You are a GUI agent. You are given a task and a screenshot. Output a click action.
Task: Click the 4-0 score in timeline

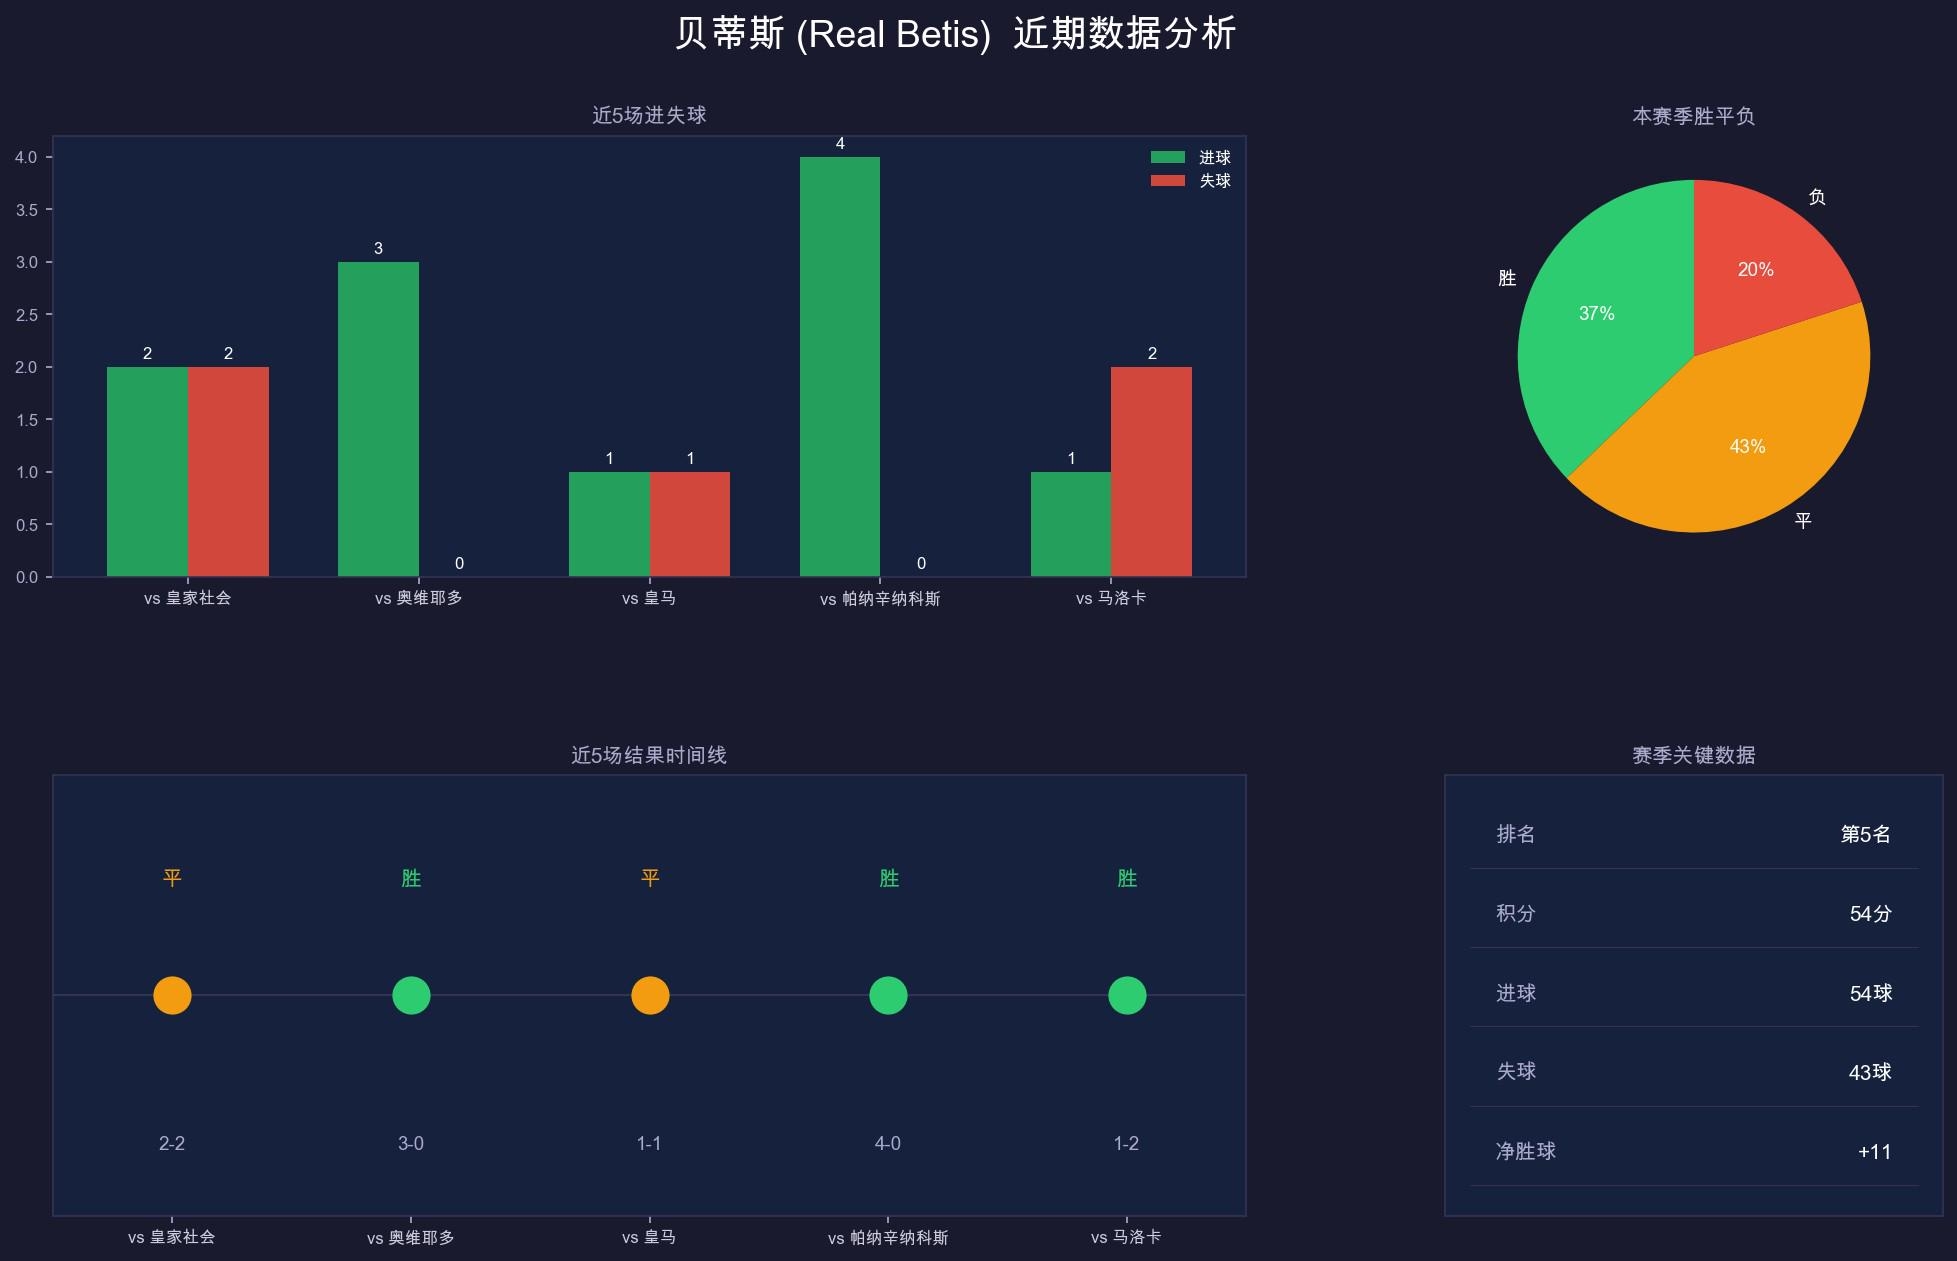click(888, 1143)
